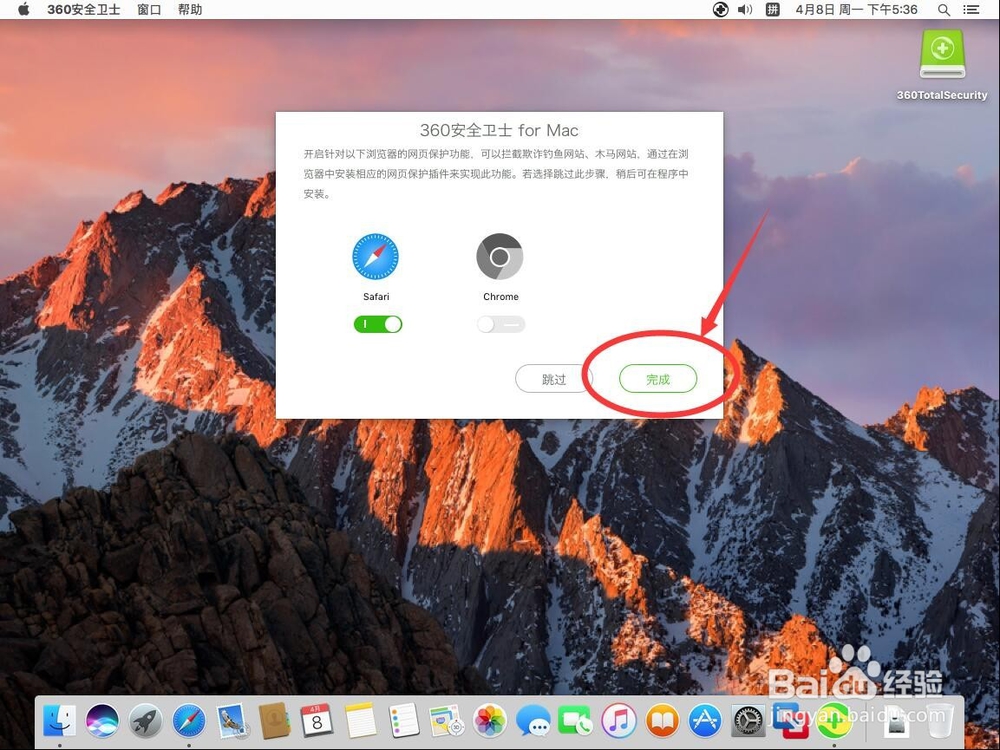Click the Chrome browser icon in the dialog
Screen dimensions: 1000x750
[x=500, y=256]
